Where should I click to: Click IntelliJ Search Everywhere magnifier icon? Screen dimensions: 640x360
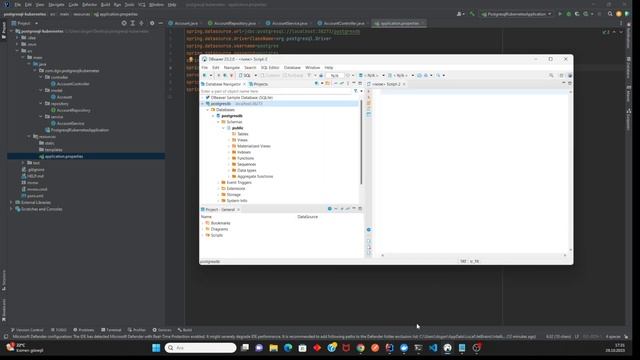pyautogui.click(x=610, y=14)
